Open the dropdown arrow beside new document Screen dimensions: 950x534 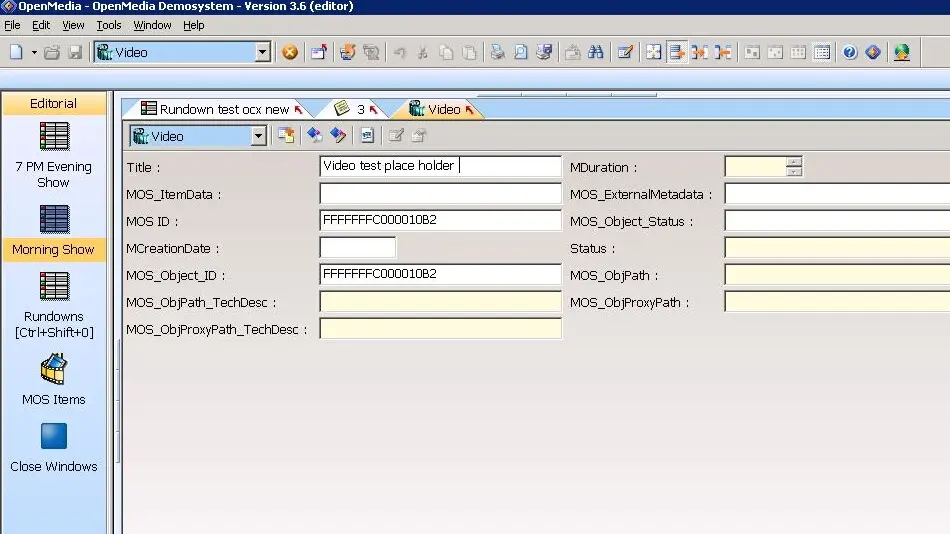tap(34, 52)
